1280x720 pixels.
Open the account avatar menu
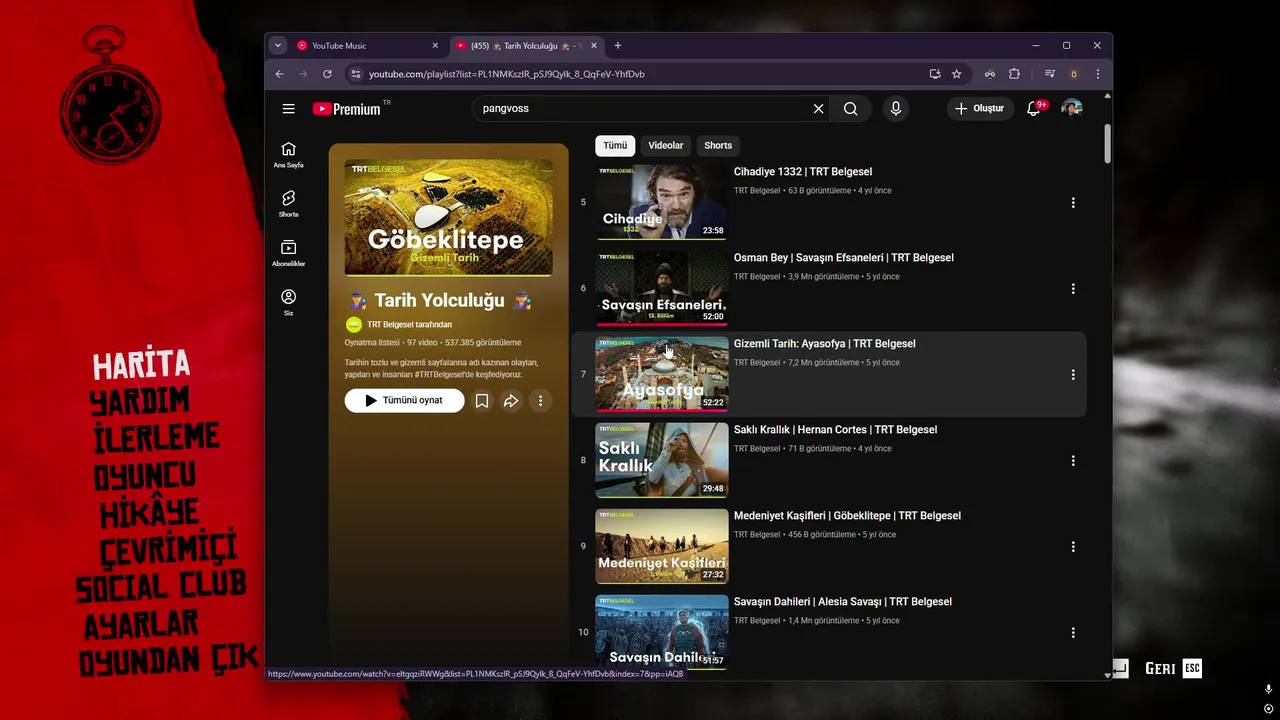tap(1072, 109)
